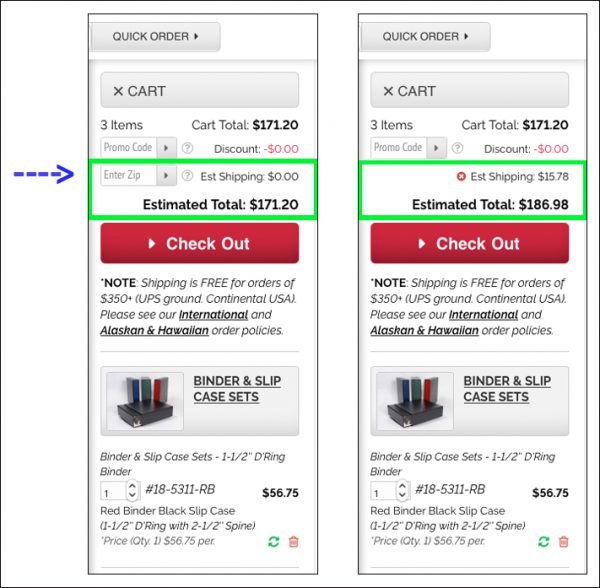Open Alaskan & Hawaiian link in right note

424,331
